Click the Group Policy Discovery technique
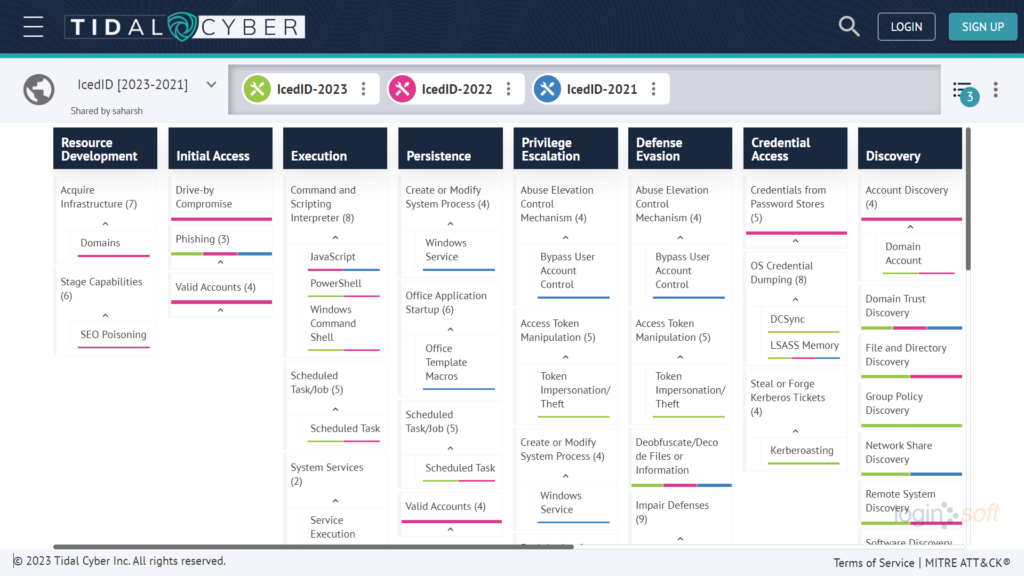This screenshot has width=1024, height=576. 894,403
